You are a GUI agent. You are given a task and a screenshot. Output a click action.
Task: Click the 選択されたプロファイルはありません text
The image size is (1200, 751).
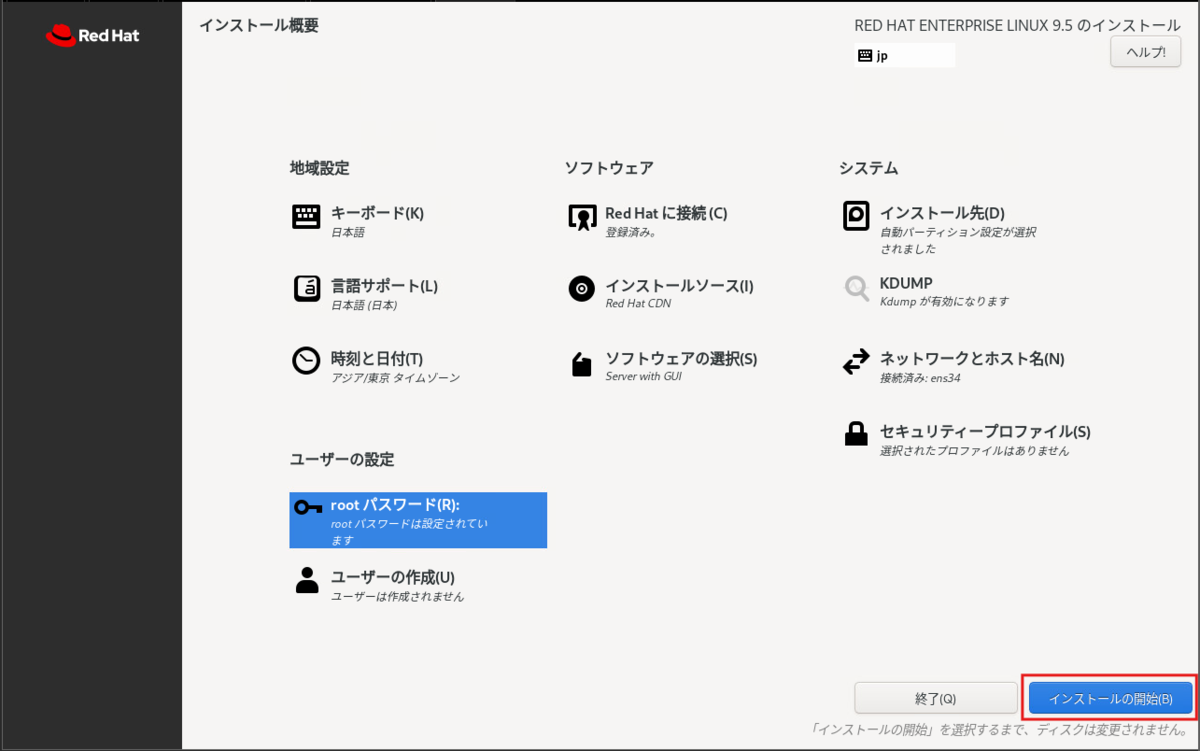(974, 451)
